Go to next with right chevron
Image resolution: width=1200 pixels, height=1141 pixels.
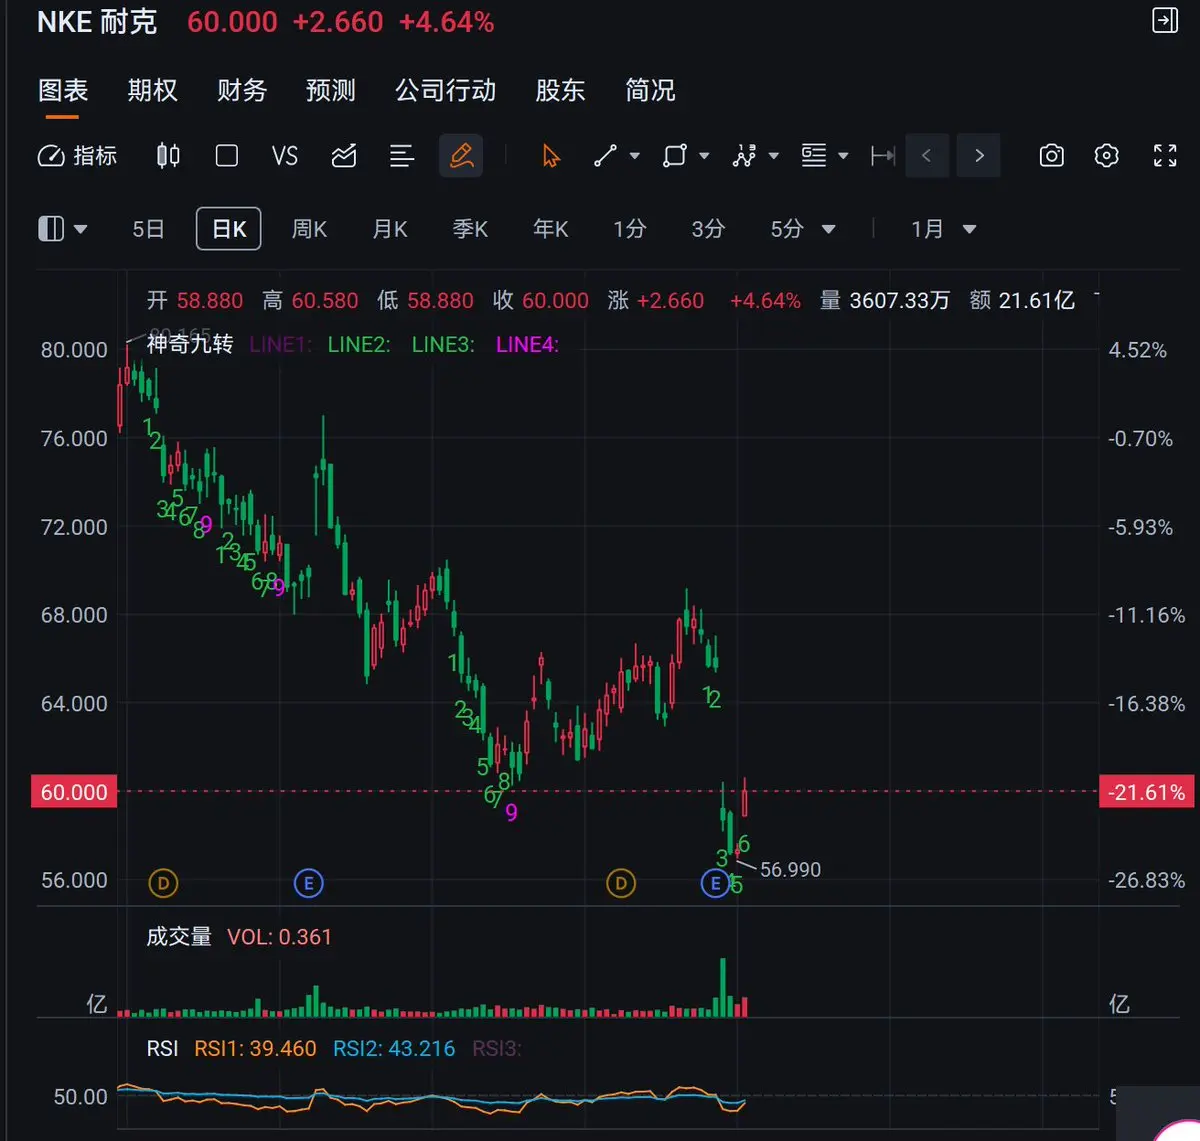(979, 156)
